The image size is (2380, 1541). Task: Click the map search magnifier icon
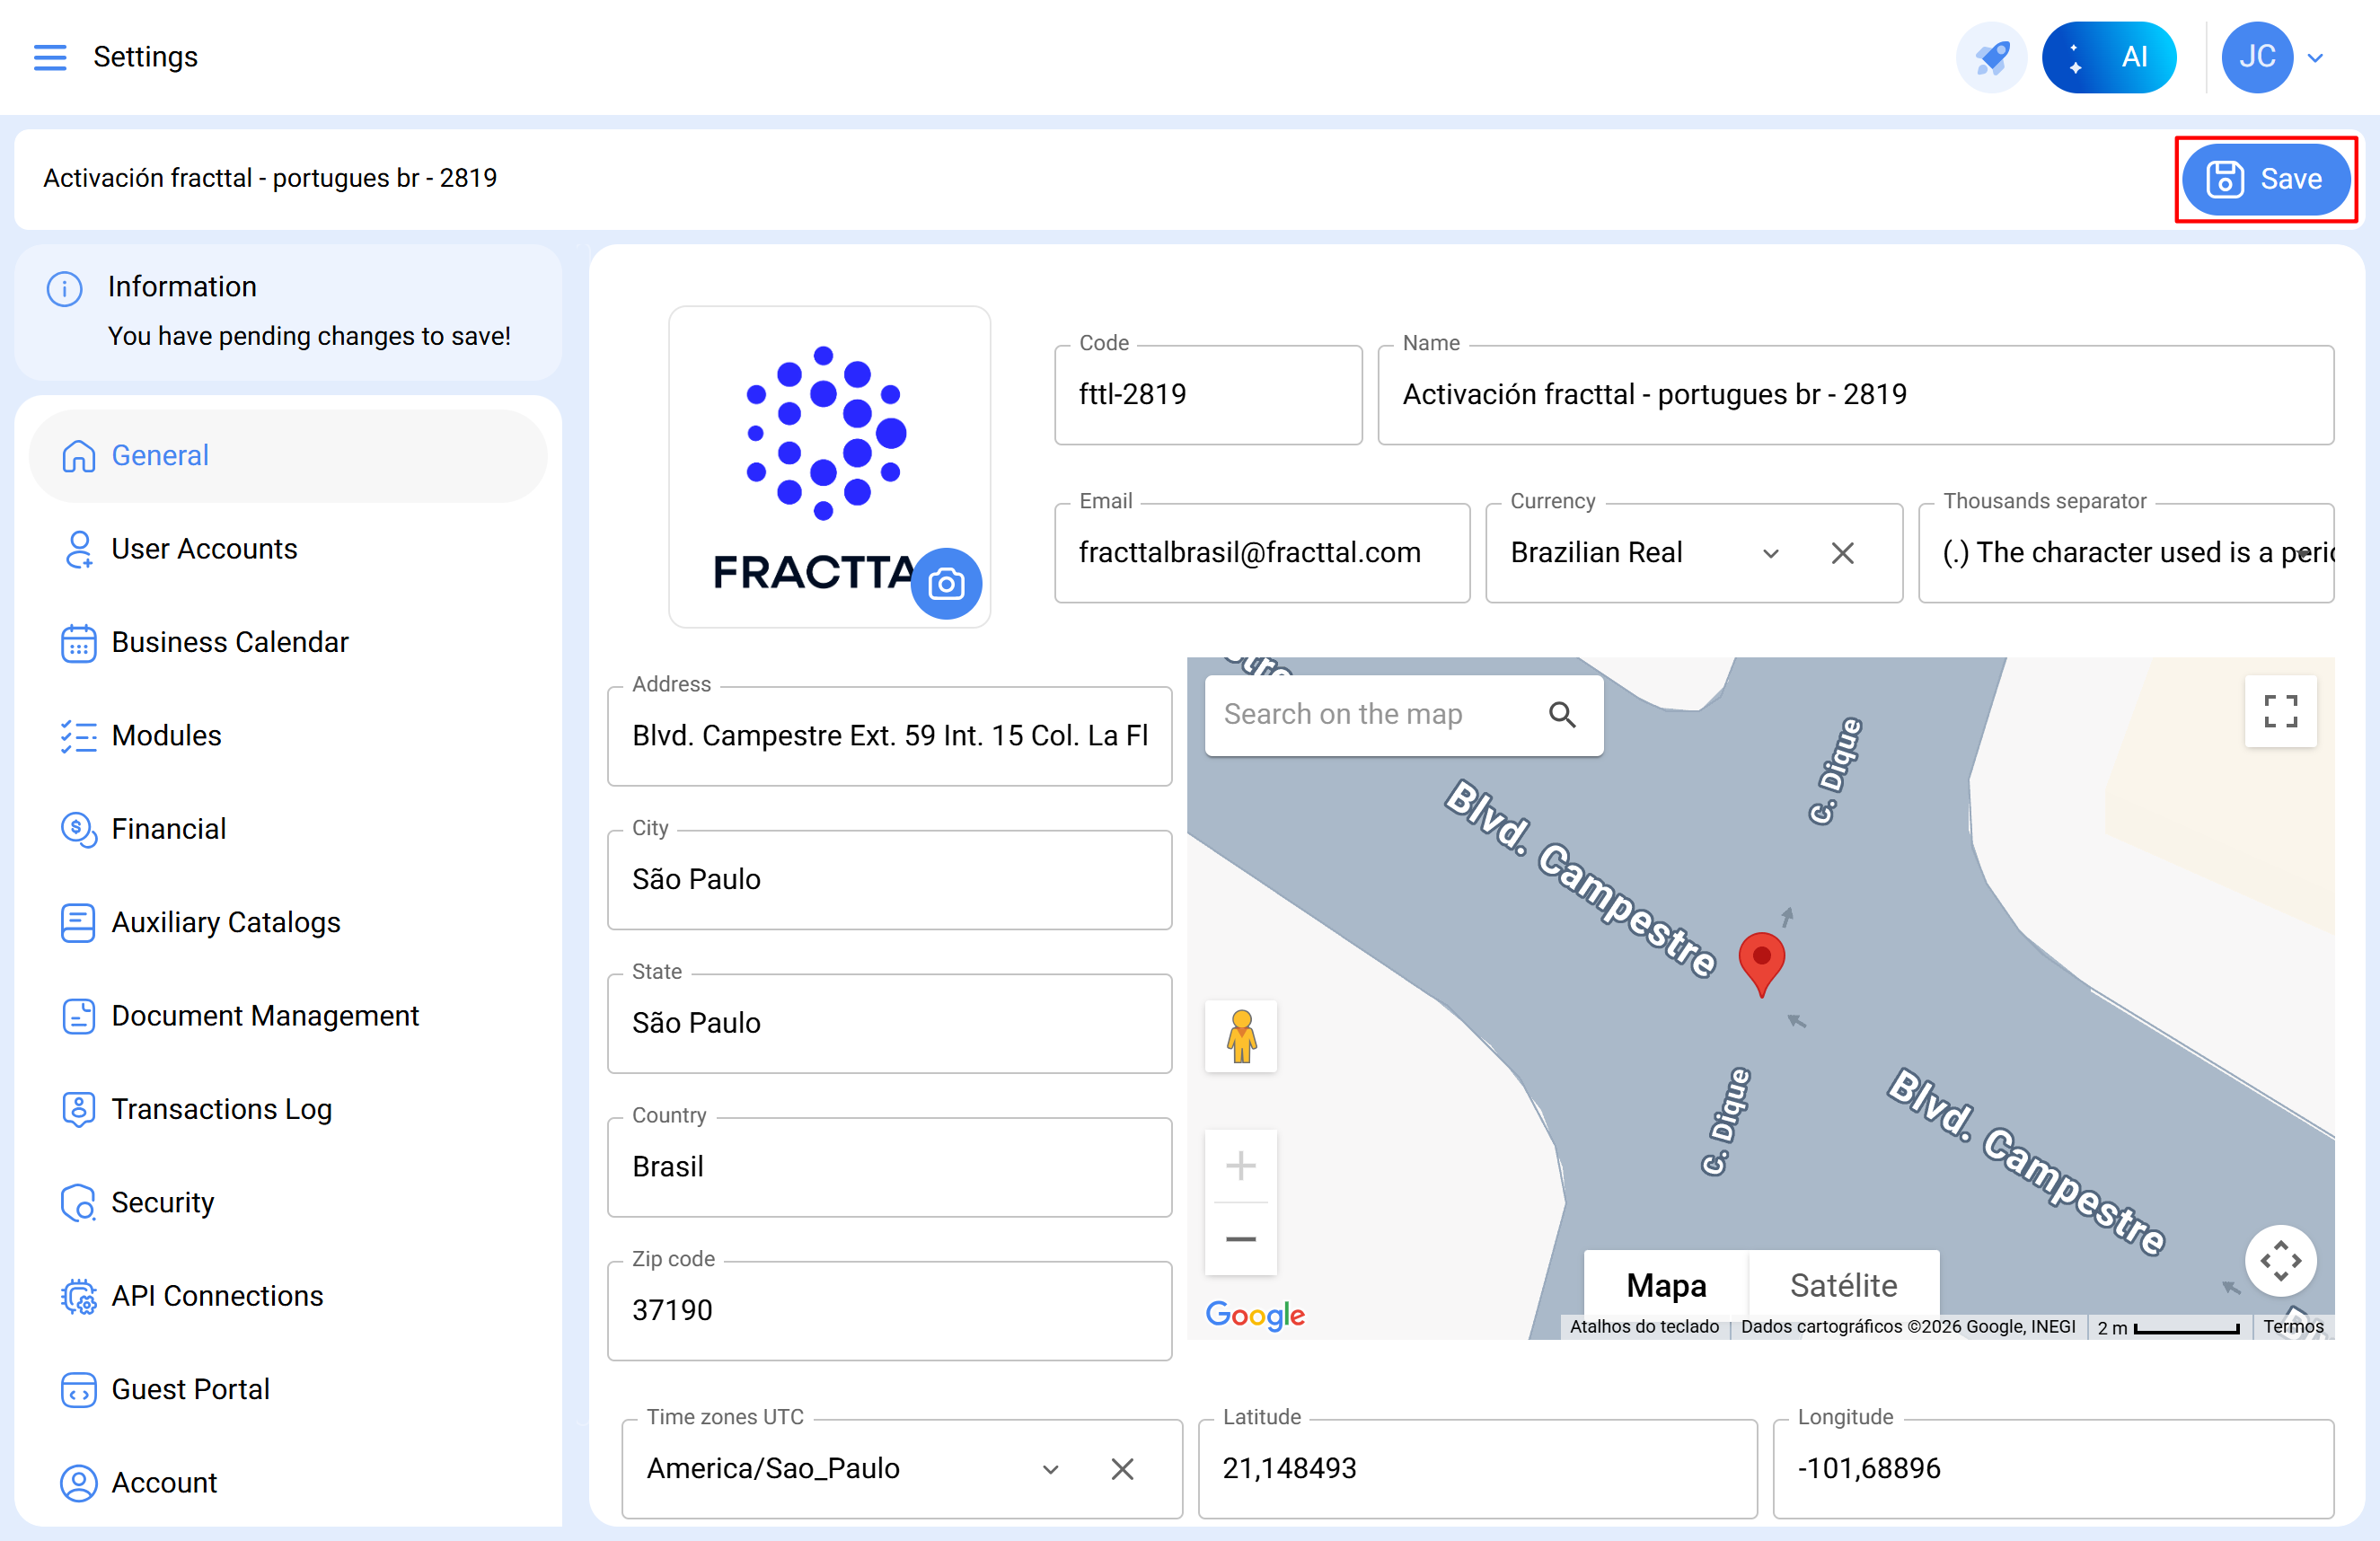point(1561,714)
